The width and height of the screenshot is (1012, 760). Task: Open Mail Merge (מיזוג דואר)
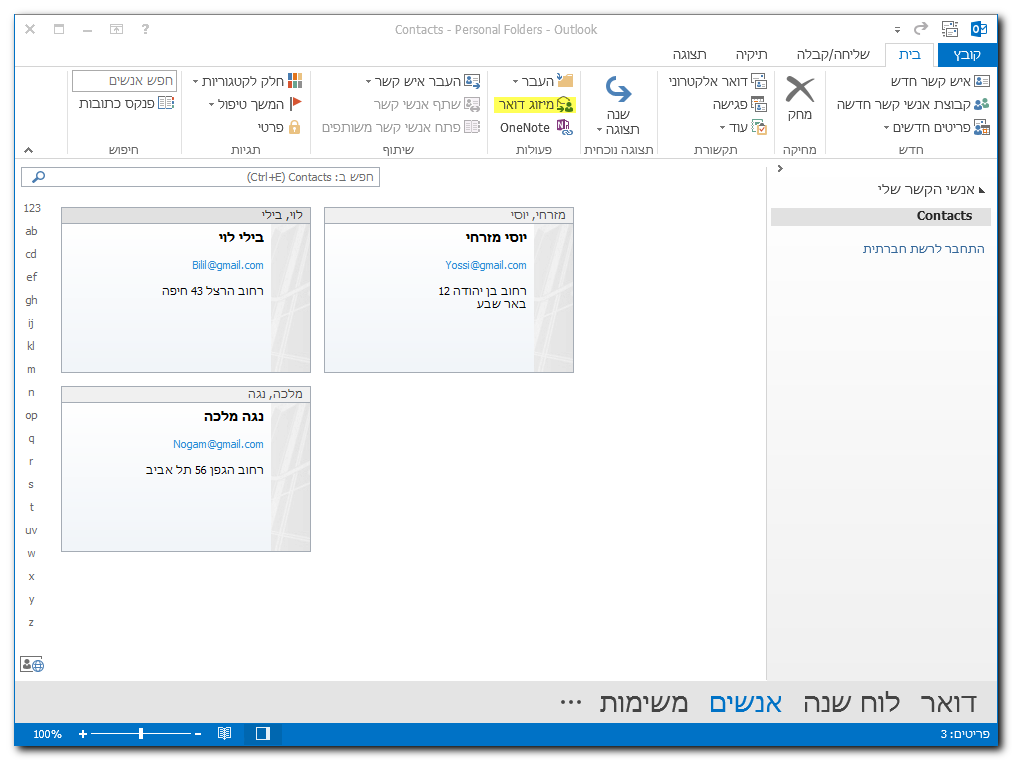(x=565, y=104)
